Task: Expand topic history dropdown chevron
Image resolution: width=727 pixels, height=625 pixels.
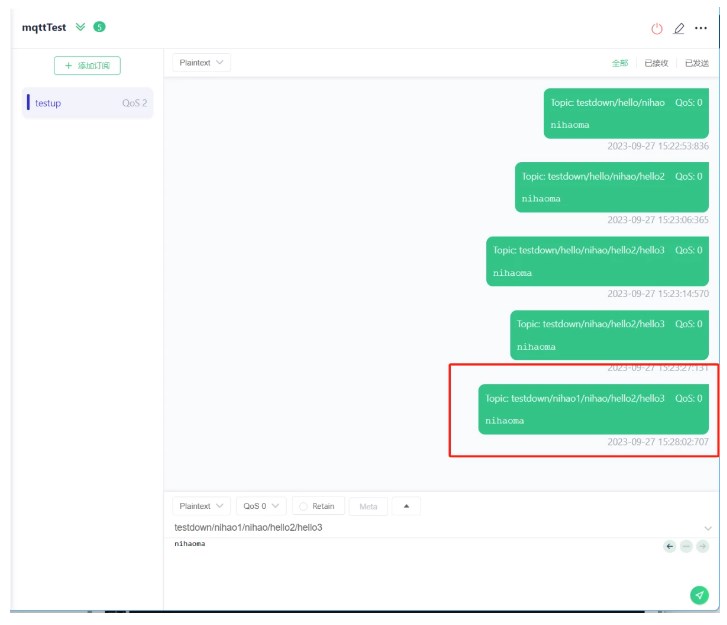Action: (708, 528)
